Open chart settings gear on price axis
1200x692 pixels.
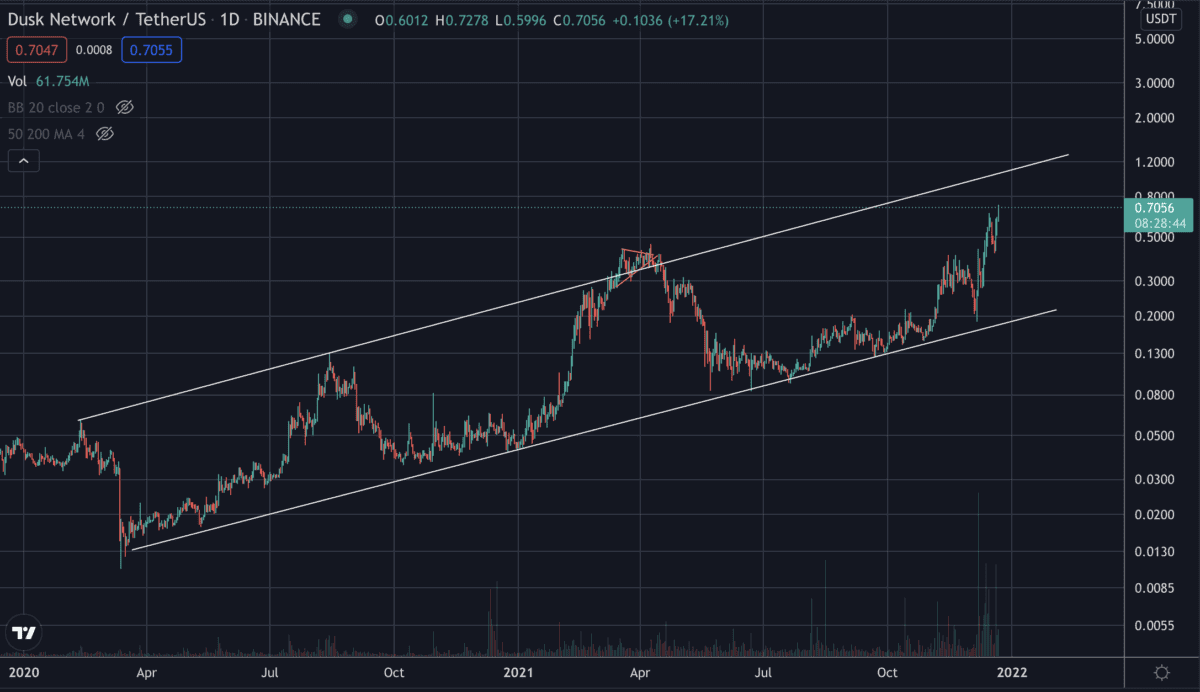(1162, 672)
